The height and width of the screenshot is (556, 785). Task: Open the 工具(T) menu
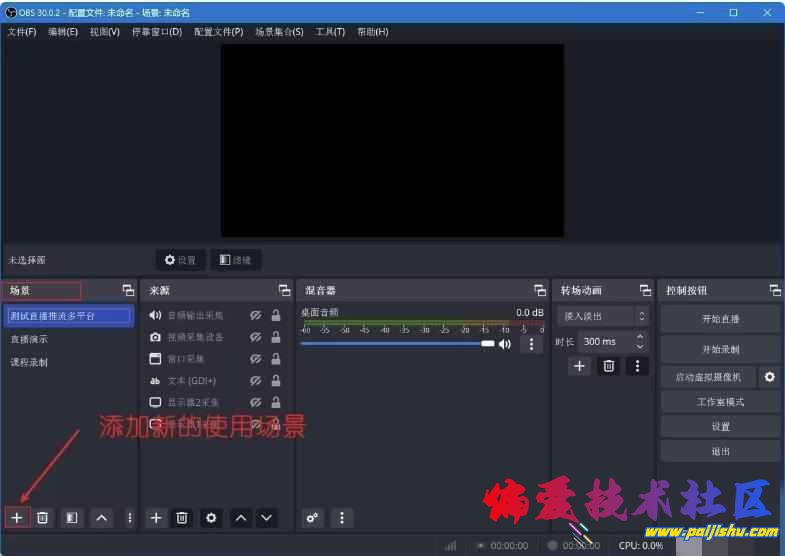pyautogui.click(x=330, y=32)
